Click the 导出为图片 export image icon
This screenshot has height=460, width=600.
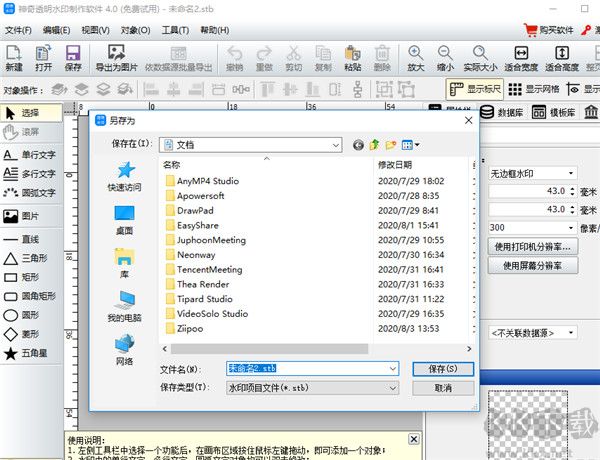pyautogui.click(x=116, y=58)
